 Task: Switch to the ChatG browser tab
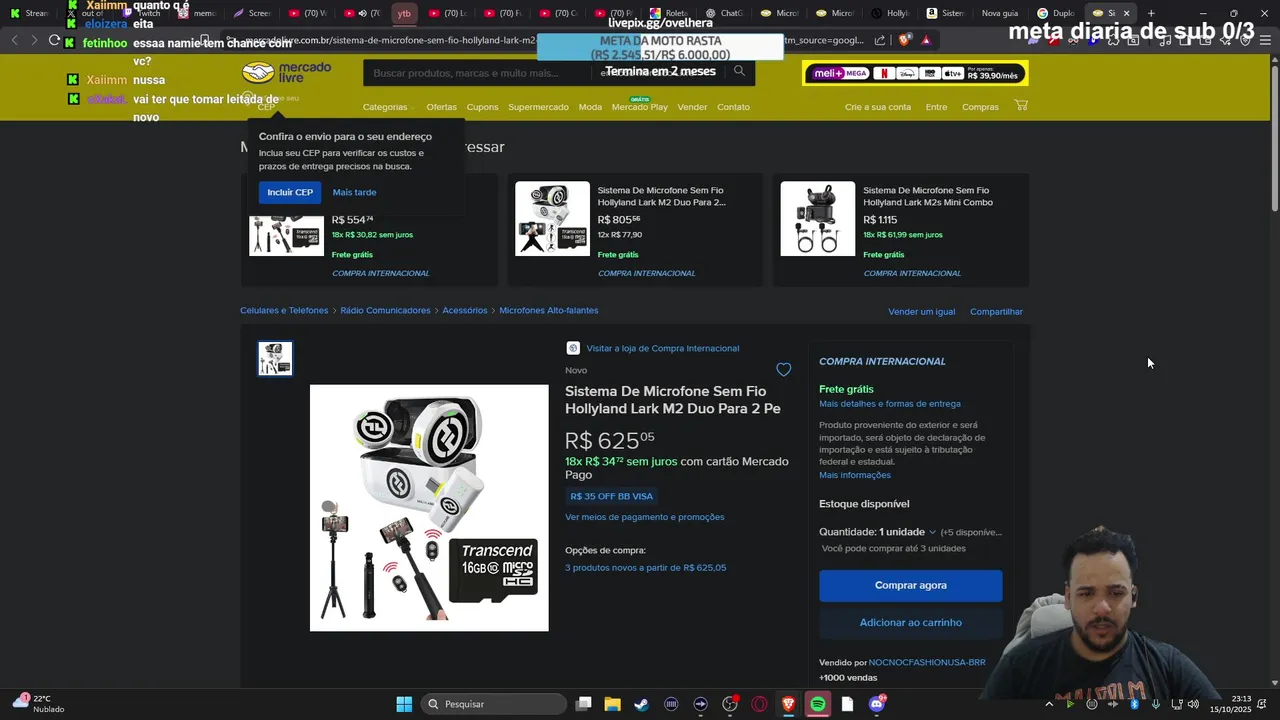724,13
